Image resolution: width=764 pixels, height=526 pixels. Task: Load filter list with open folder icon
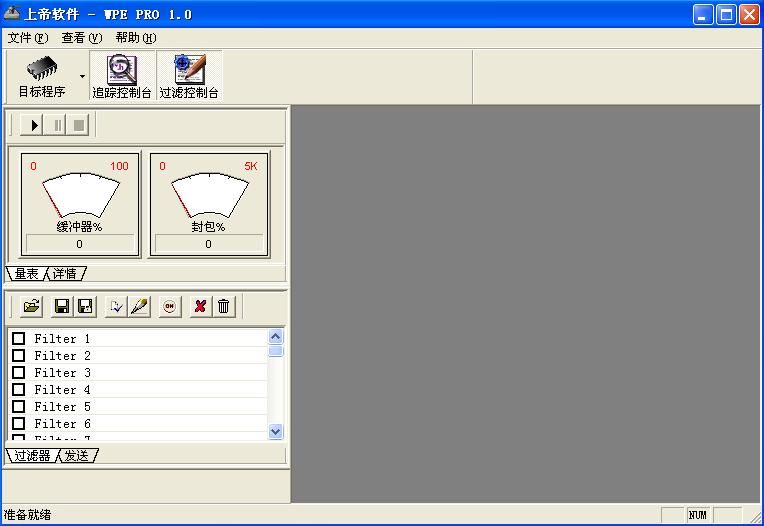tap(32, 306)
